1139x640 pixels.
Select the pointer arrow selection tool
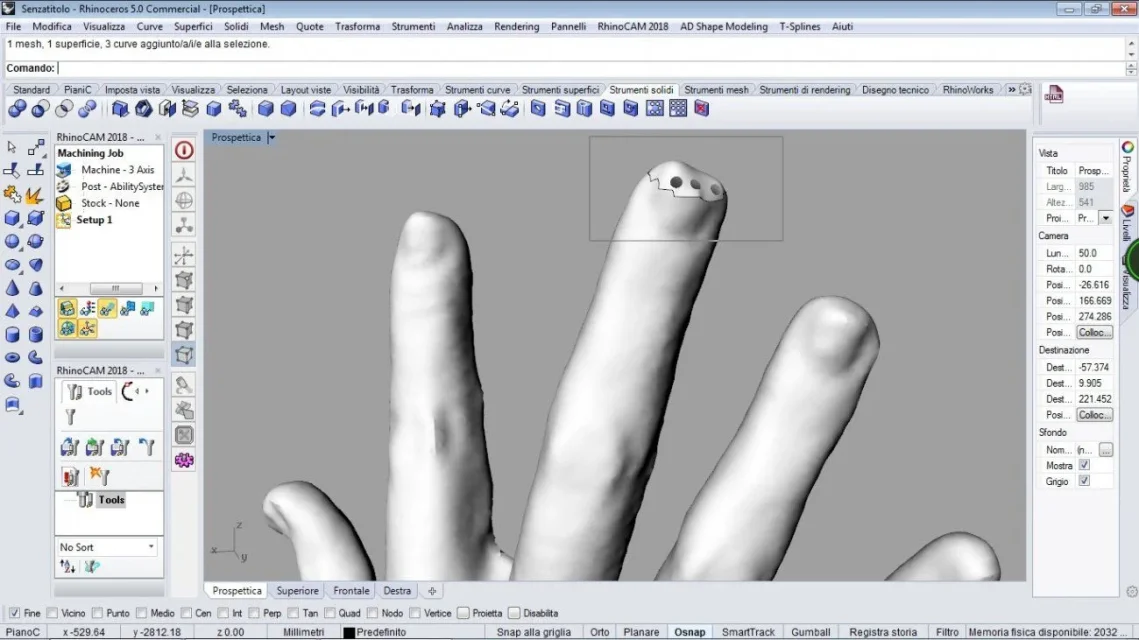pos(12,148)
